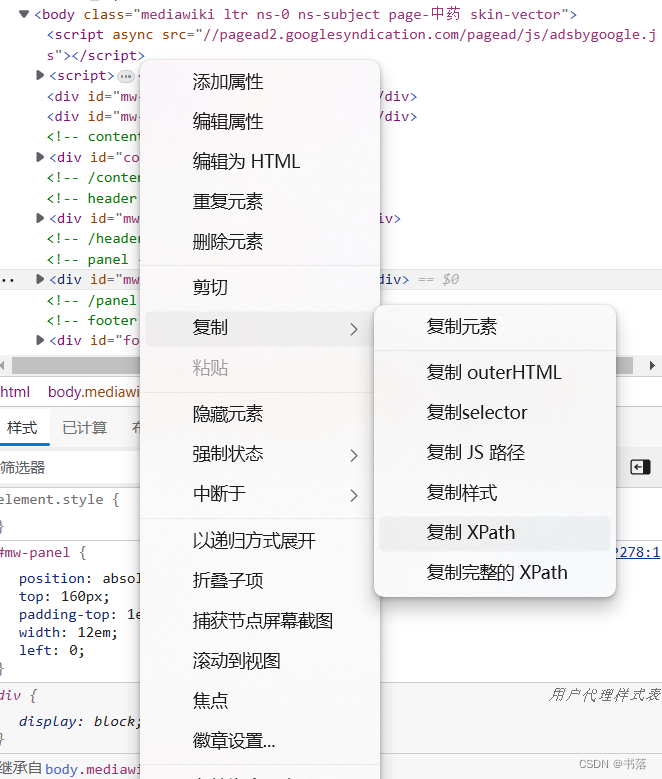Choose 焦点 menu entry
Viewport: 662px width, 779px height.
tap(260, 701)
